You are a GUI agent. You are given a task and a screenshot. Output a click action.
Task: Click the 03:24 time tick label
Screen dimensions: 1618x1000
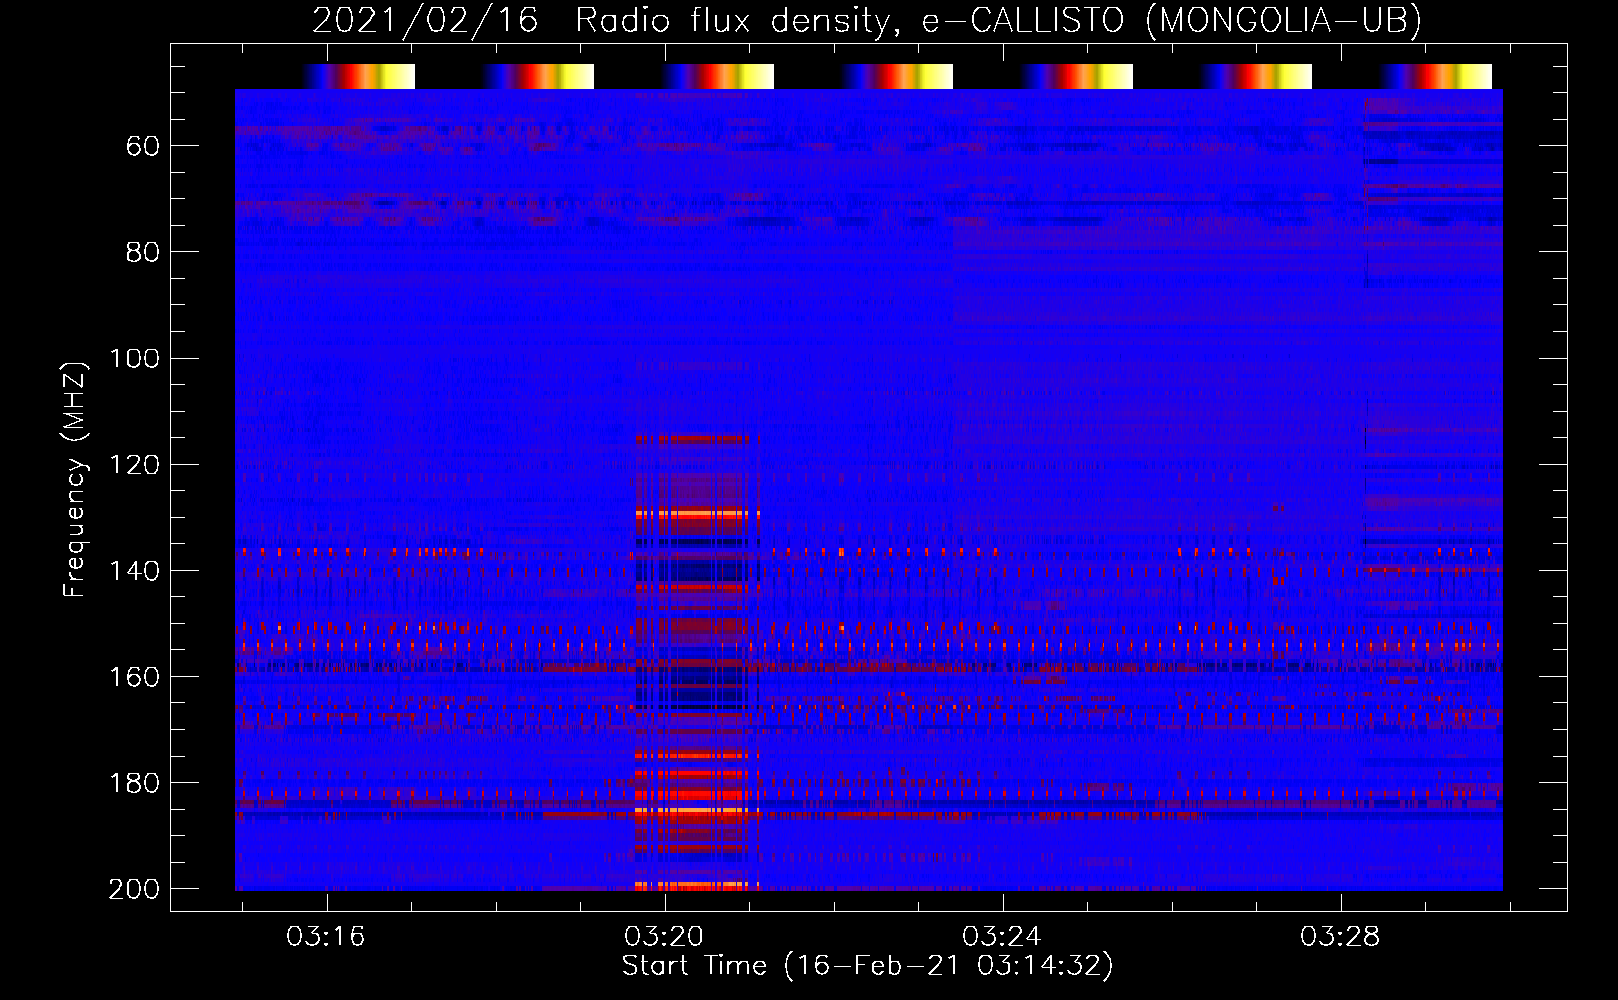tap(1002, 937)
